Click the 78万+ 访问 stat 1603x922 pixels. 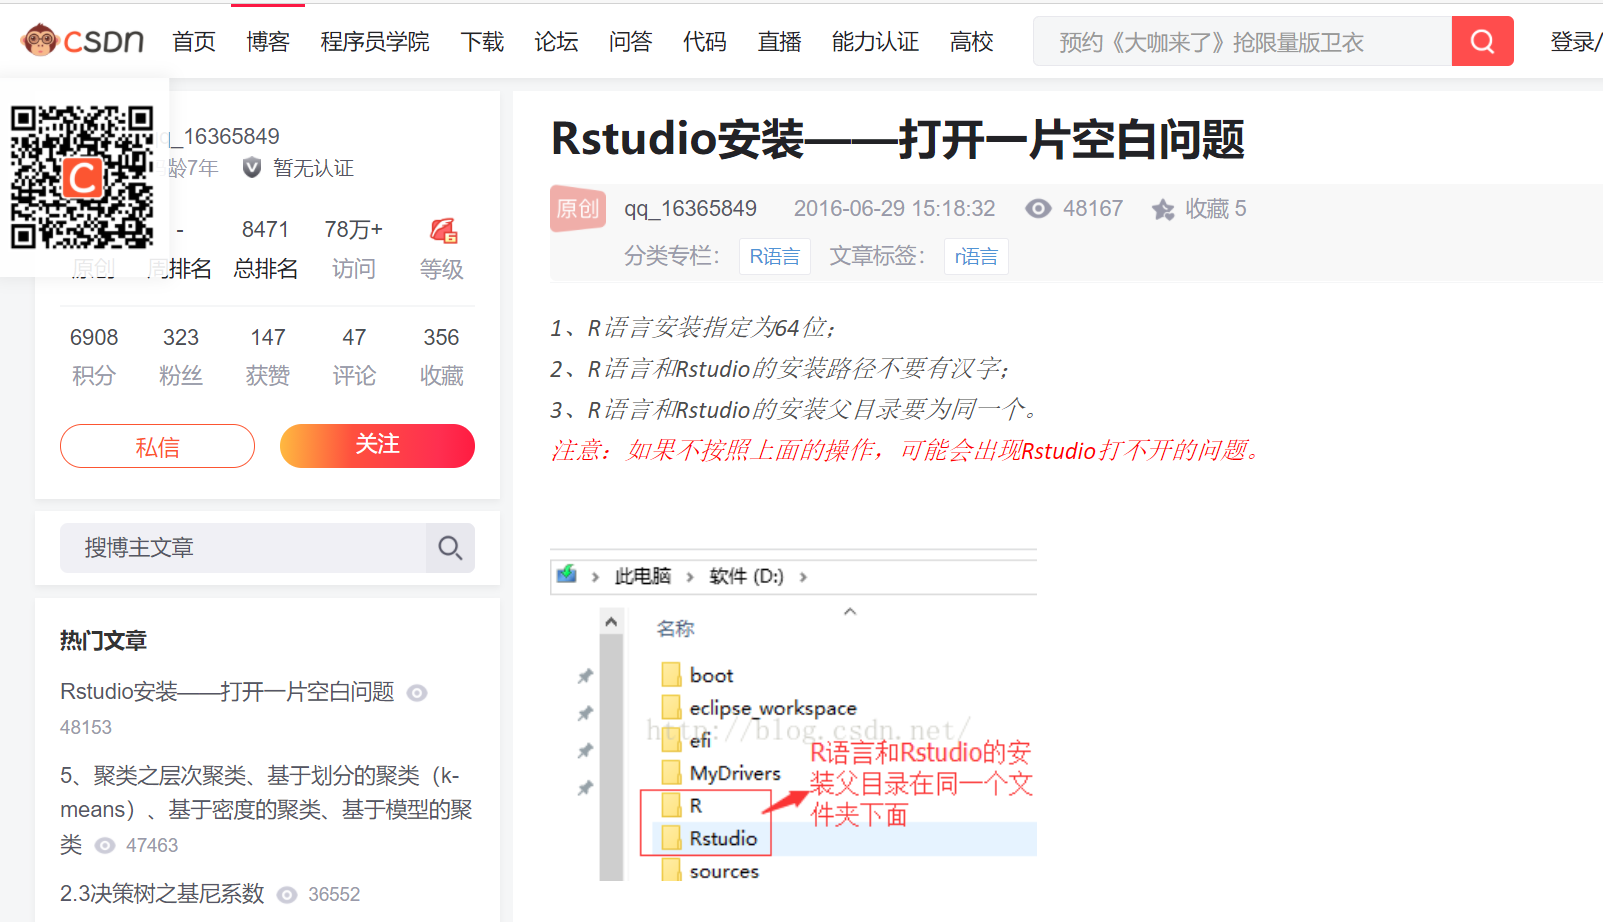click(x=353, y=249)
